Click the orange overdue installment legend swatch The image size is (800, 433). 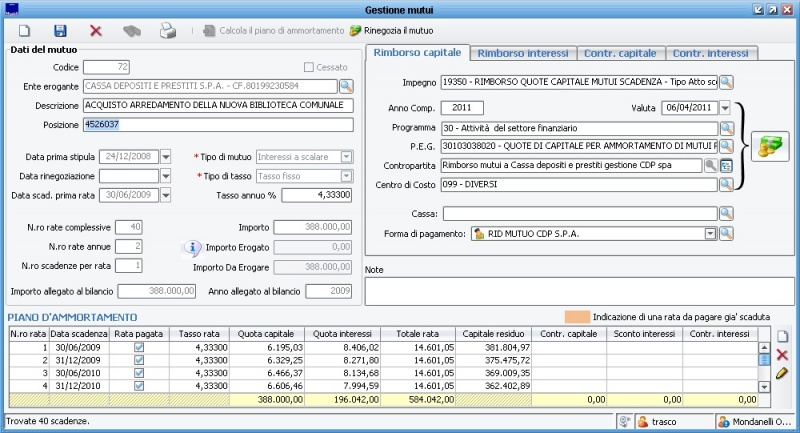(575, 316)
